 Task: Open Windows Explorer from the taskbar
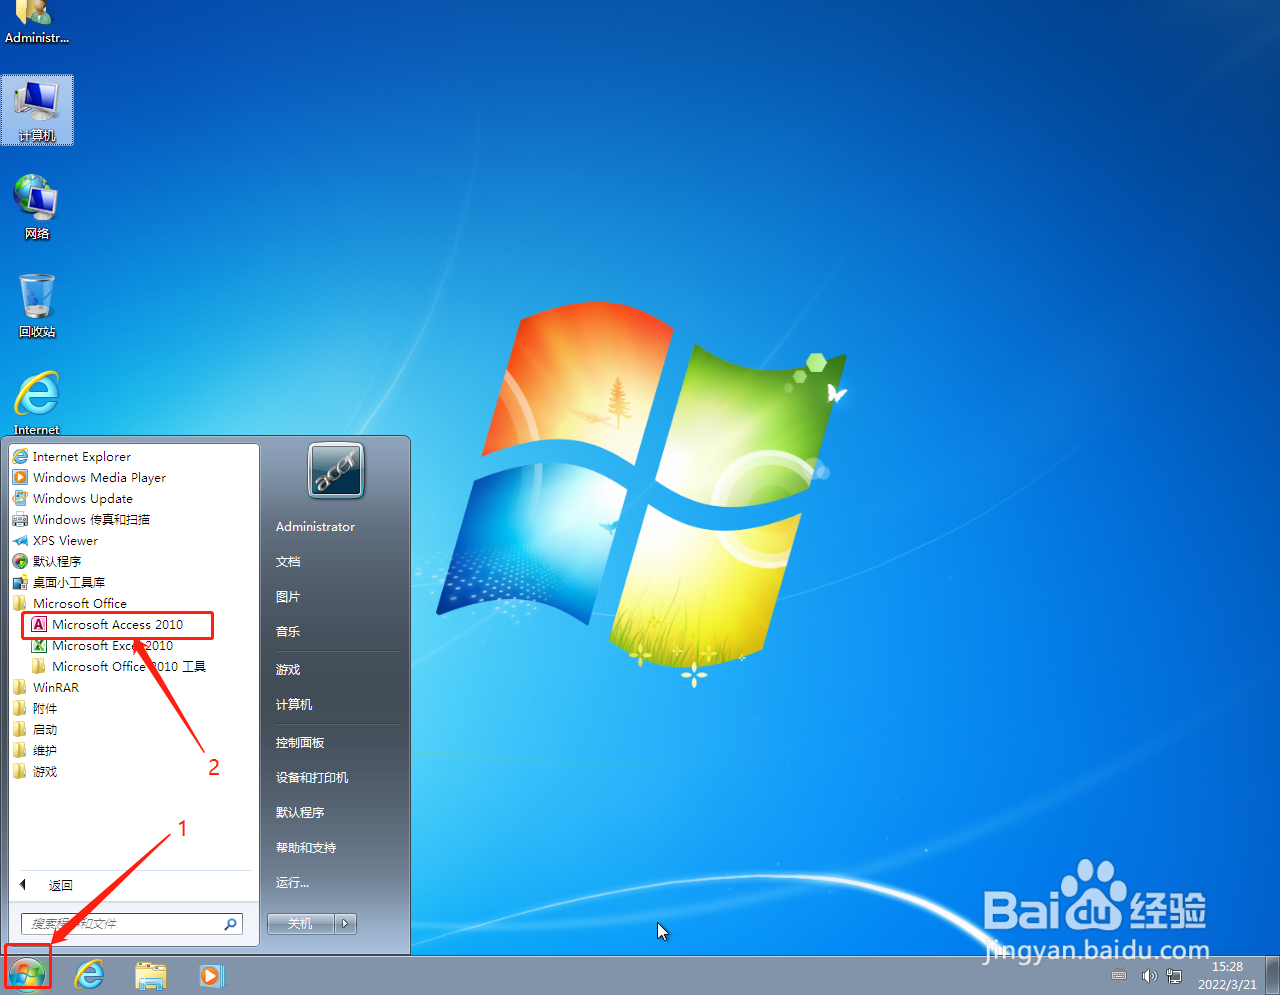coord(151,974)
